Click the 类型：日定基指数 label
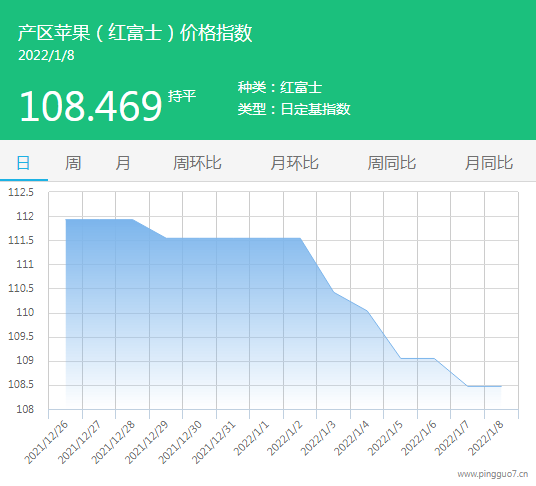The image size is (536, 486). [x=294, y=109]
